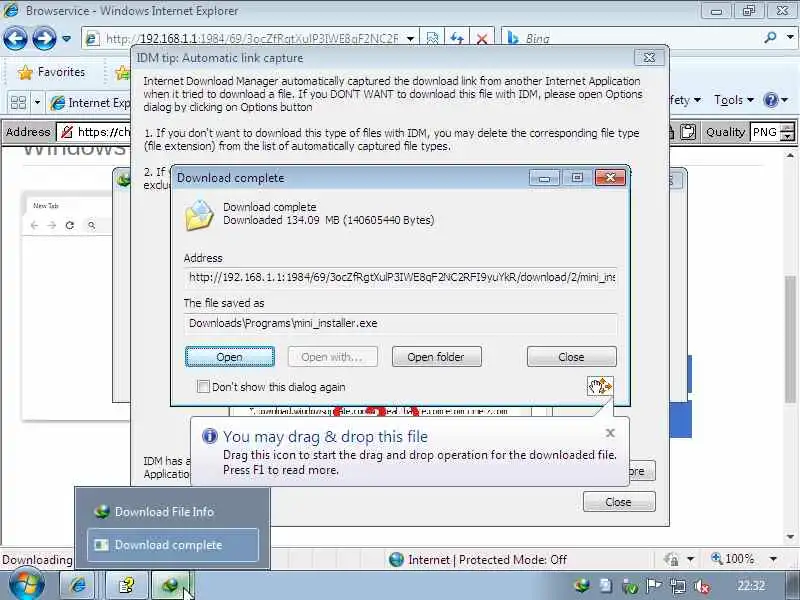800x600 pixels.
Task: Click the search magnifier icon
Action: pyautogui.click(x=770, y=37)
